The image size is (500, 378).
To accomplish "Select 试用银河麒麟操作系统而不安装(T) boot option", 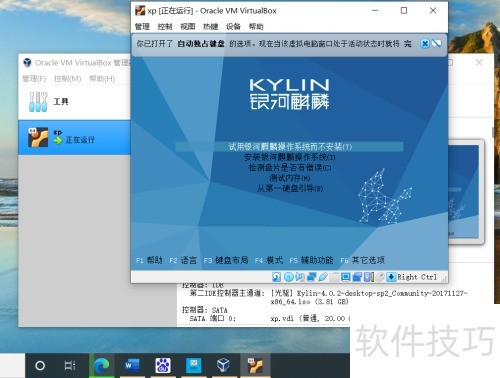I will 289,147.
